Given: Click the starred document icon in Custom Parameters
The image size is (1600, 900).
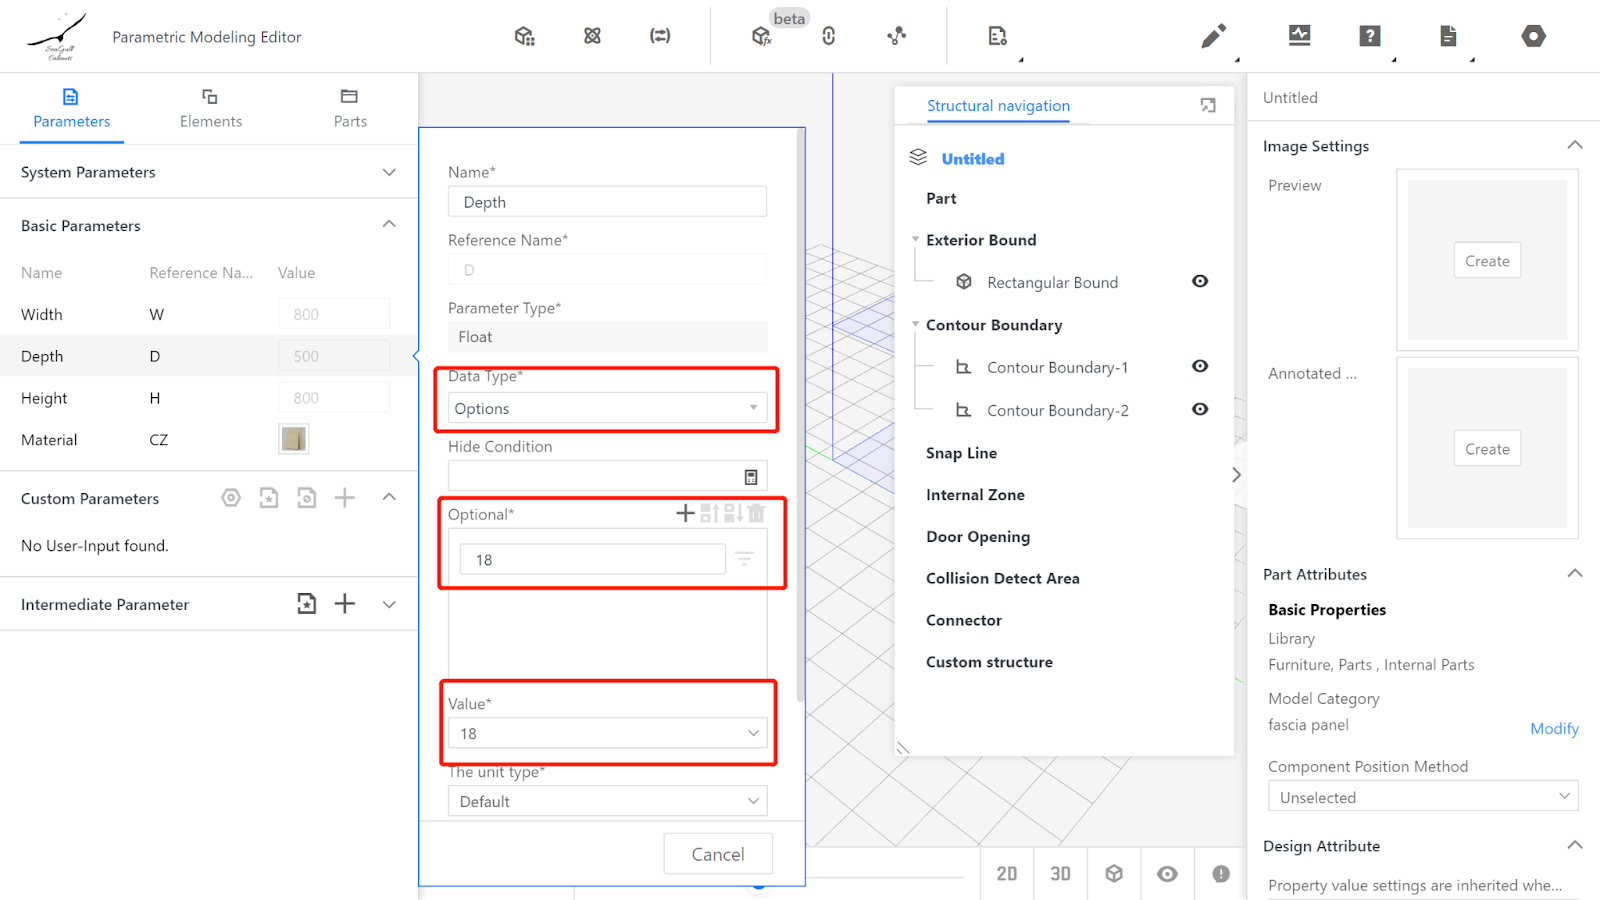Looking at the screenshot, I should click(269, 498).
